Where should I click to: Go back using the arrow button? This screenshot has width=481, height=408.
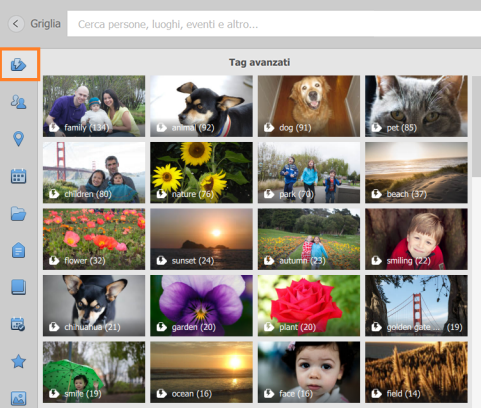(16, 24)
